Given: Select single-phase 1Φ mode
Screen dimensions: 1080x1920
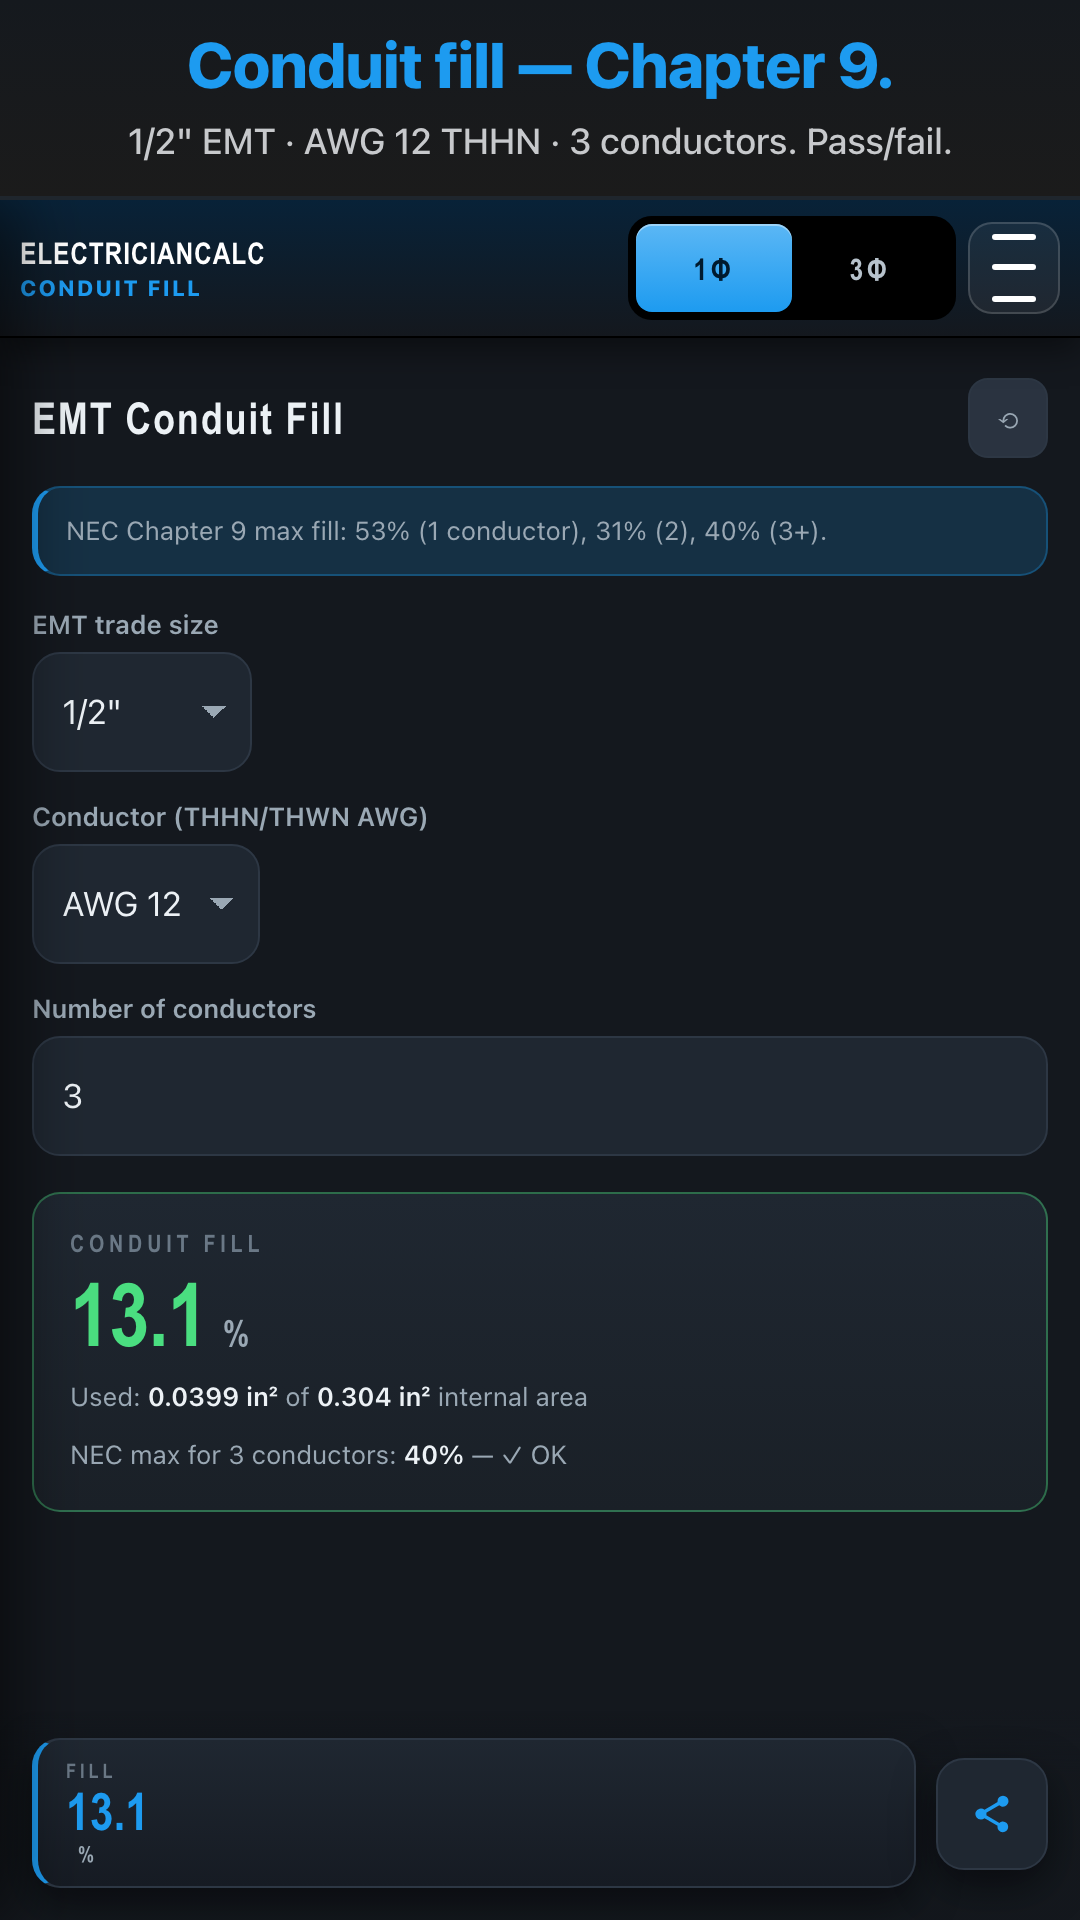Looking at the screenshot, I should pyautogui.click(x=714, y=268).
